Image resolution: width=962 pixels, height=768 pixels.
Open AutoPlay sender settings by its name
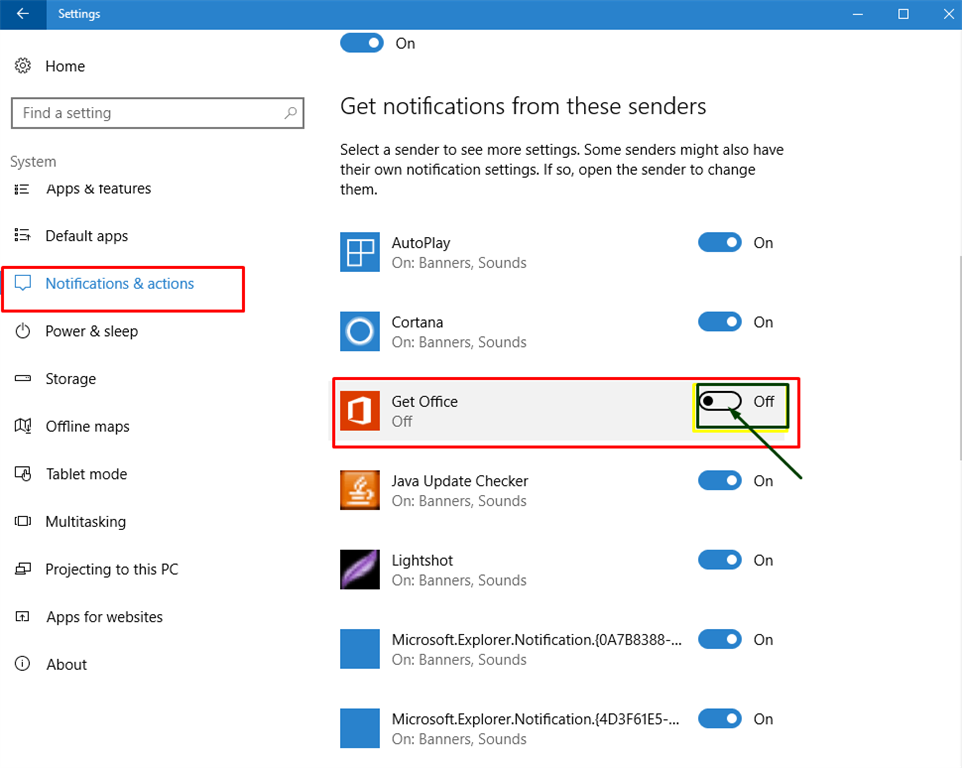pyautogui.click(x=421, y=243)
